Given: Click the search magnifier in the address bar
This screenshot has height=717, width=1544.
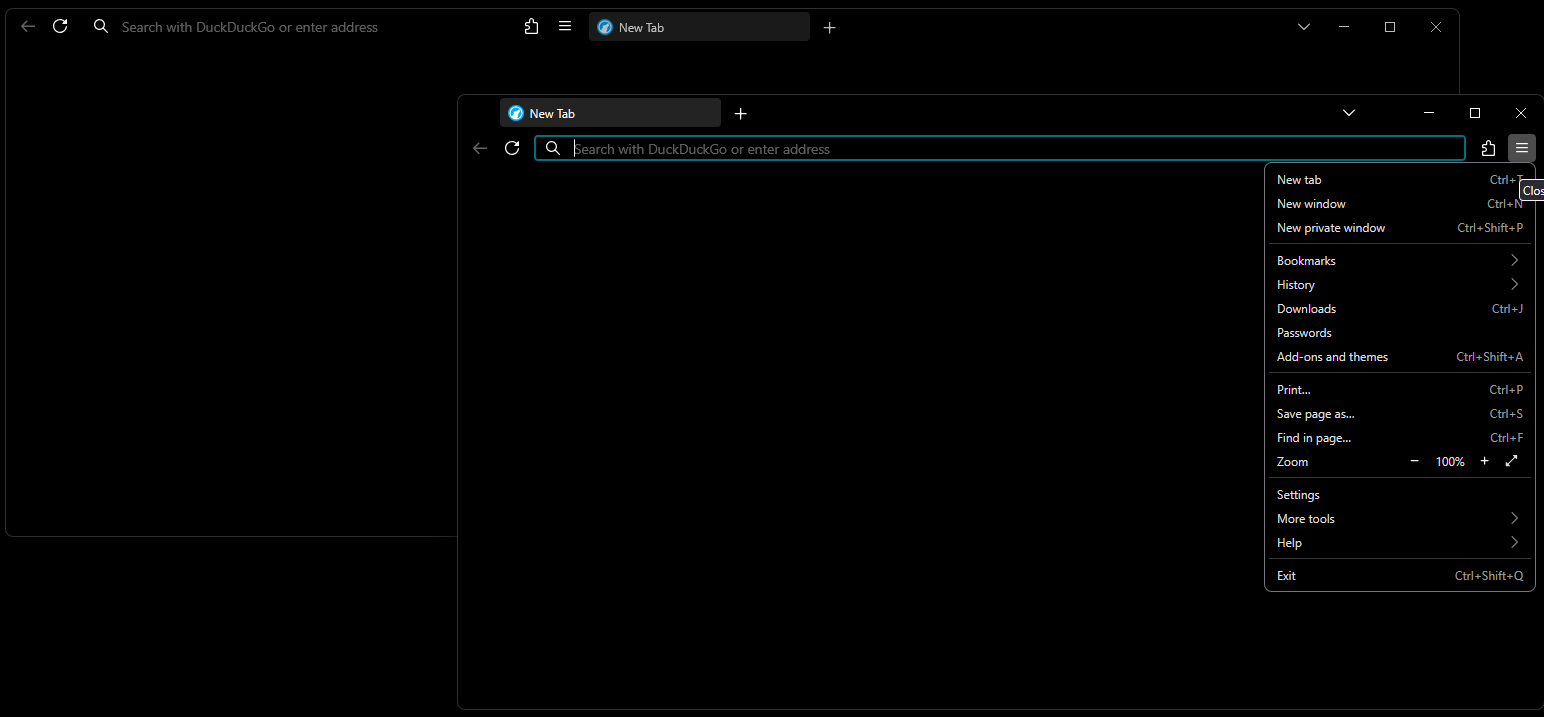Looking at the screenshot, I should pyautogui.click(x=554, y=148).
